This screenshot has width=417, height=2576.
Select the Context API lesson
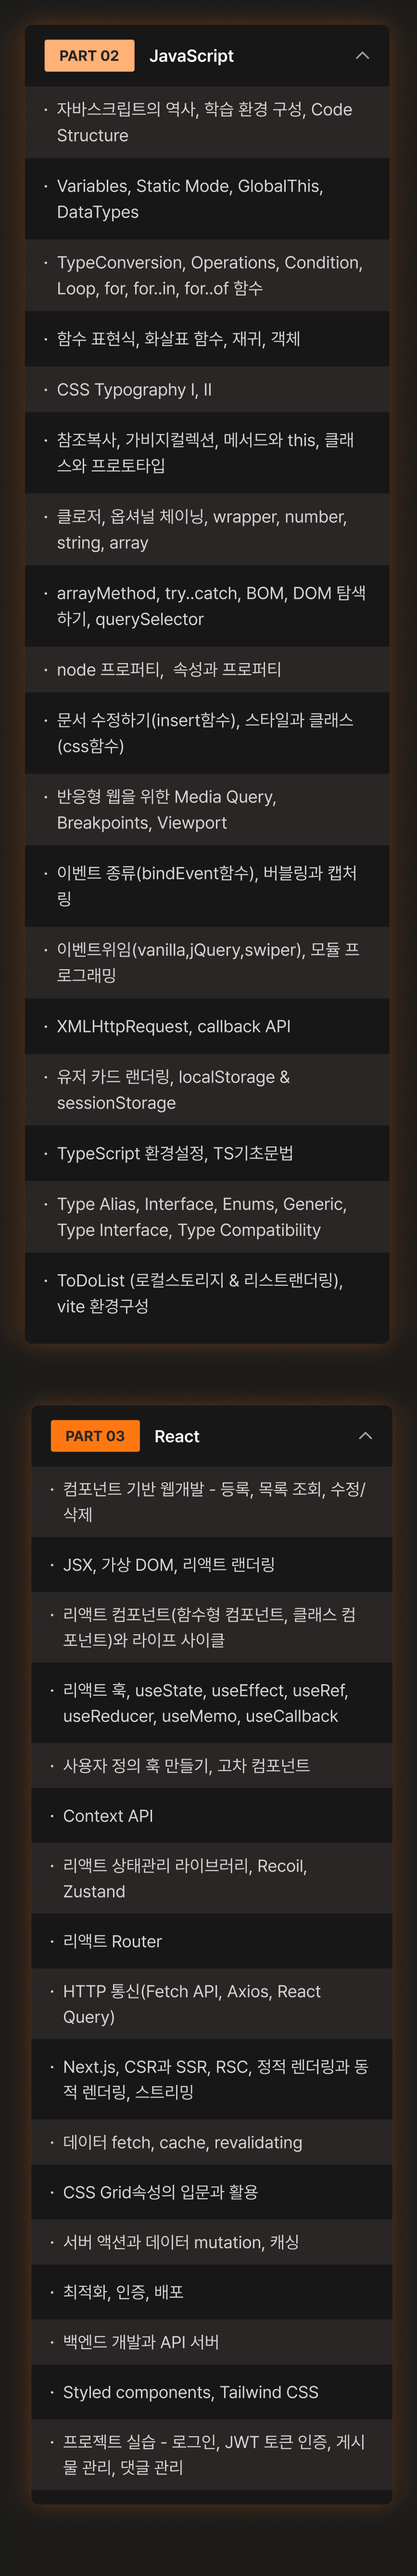tap(108, 1815)
